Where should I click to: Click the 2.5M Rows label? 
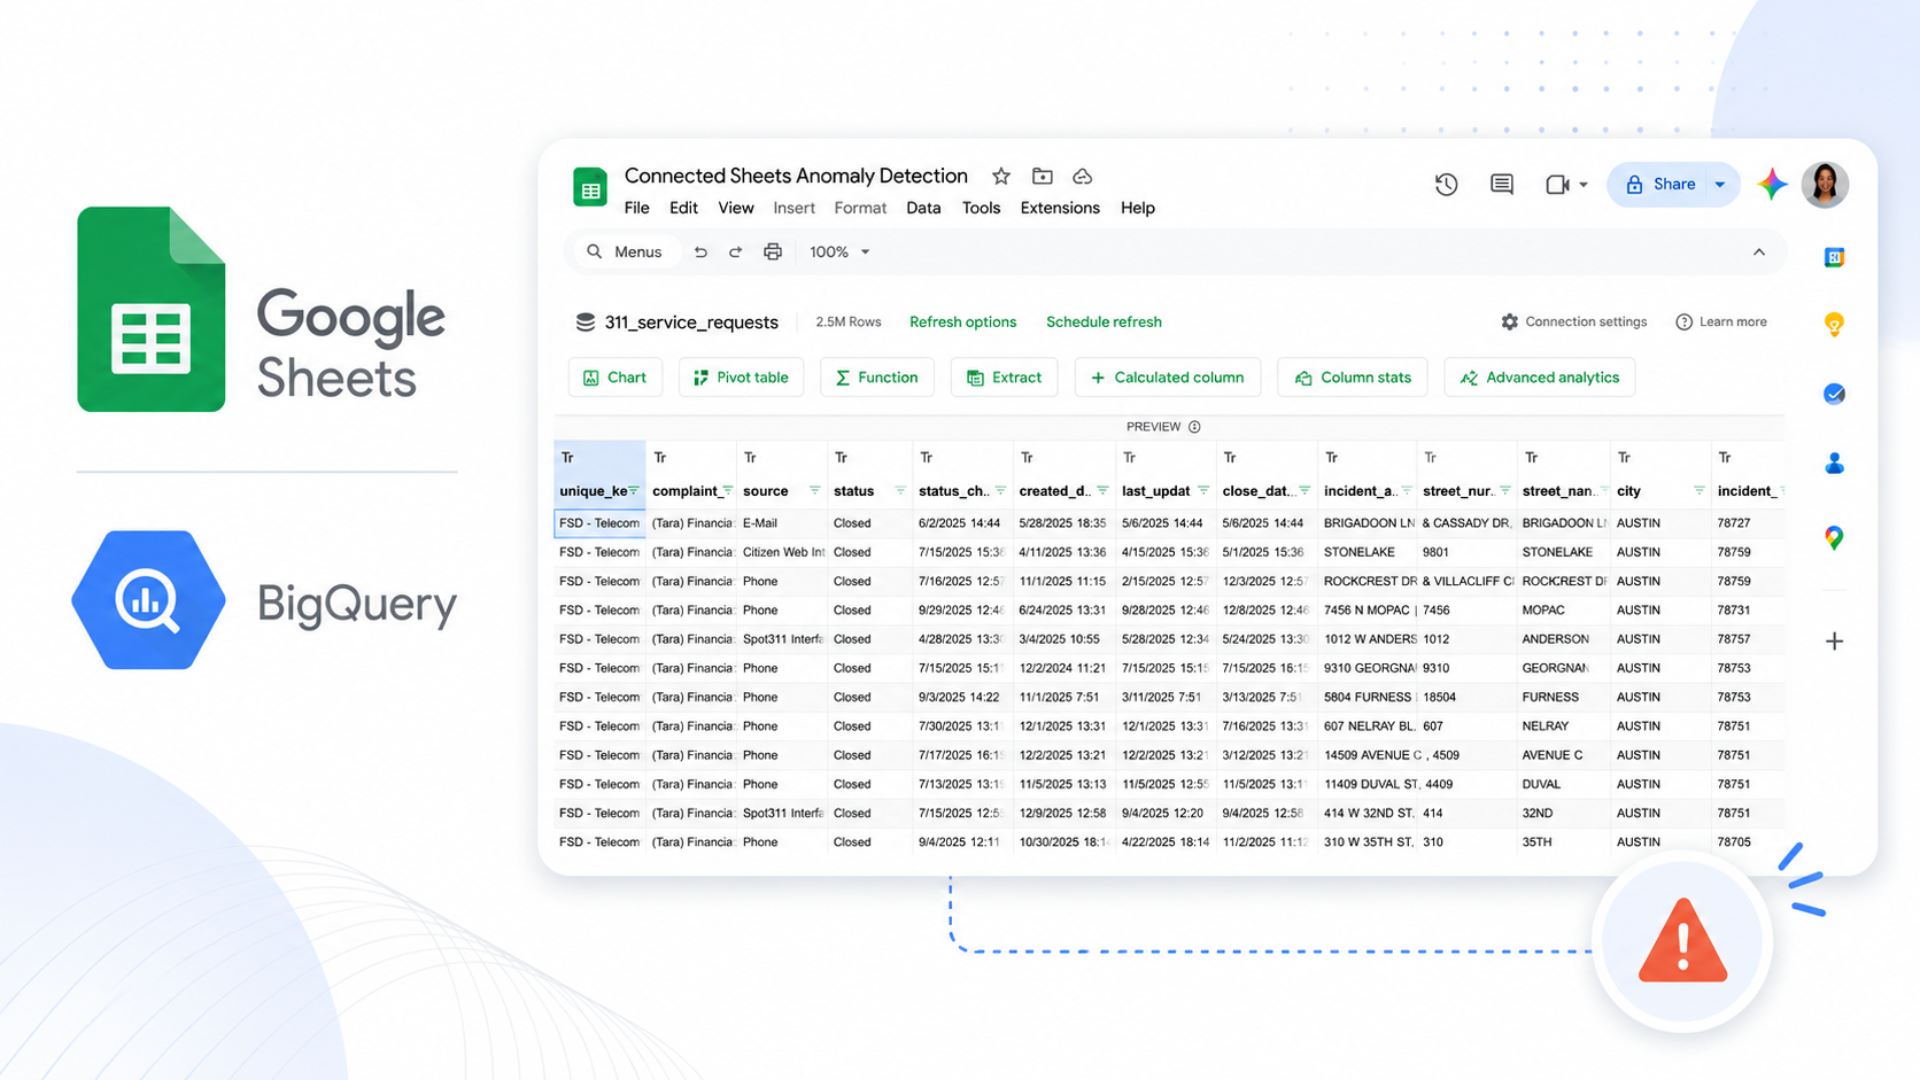pyautogui.click(x=848, y=322)
